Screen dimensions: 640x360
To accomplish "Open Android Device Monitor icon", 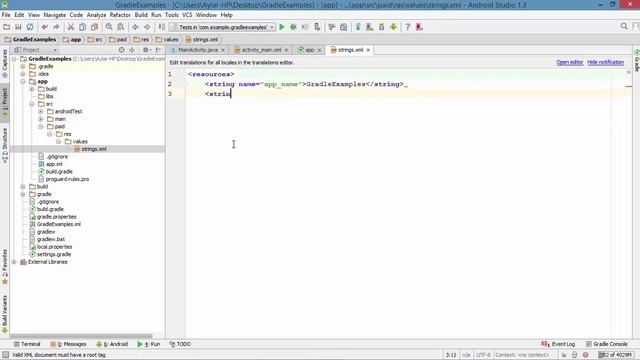I will click(x=393, y=27).
